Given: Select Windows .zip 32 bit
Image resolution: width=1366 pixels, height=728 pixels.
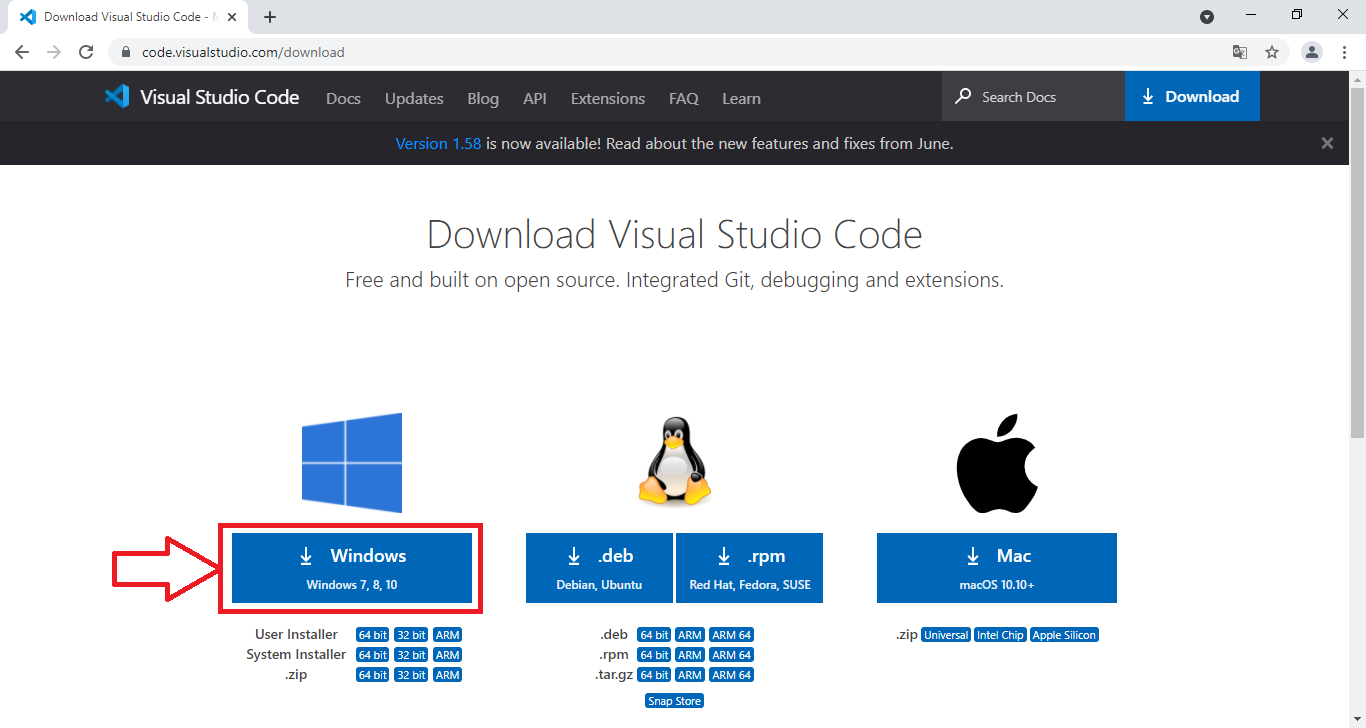Looking at the screenshot, I should [x=411, y=675].
